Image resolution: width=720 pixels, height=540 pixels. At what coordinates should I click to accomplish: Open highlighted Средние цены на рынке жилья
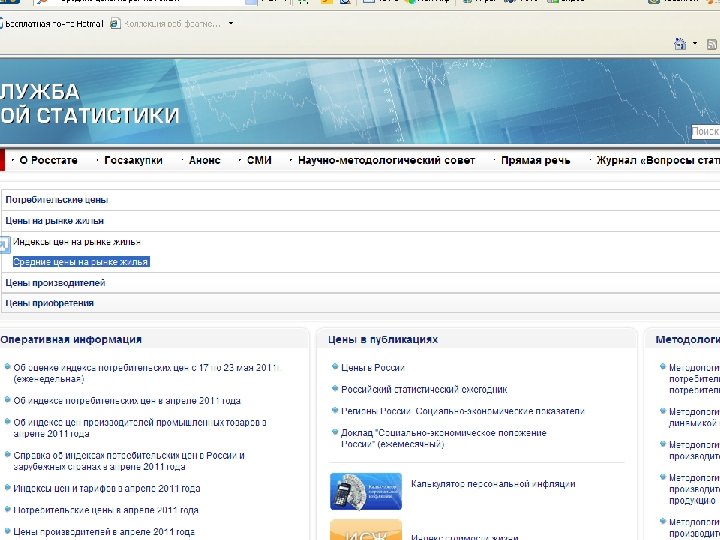81,262
